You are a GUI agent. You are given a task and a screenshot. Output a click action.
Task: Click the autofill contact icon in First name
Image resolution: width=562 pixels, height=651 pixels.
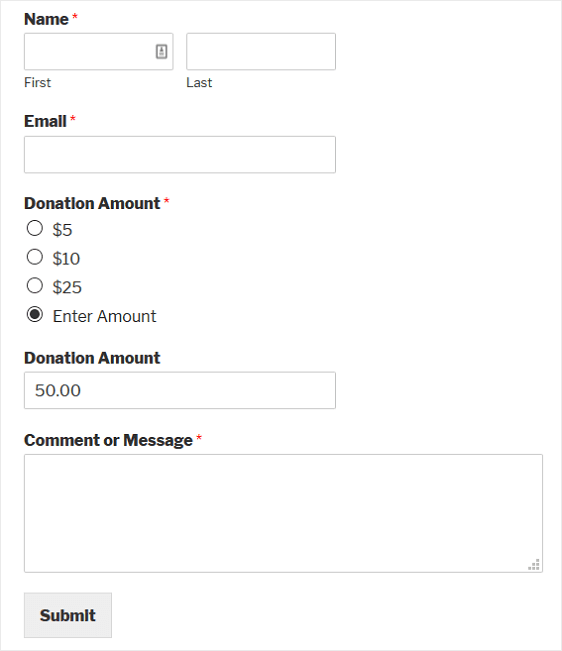[x=161, y=51]
